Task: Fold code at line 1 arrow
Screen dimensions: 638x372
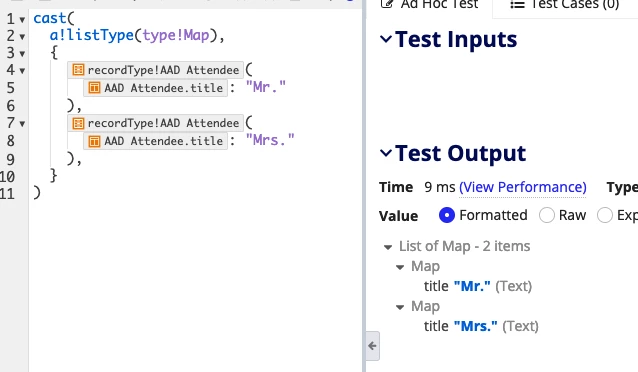Action: tap(22, 20)
